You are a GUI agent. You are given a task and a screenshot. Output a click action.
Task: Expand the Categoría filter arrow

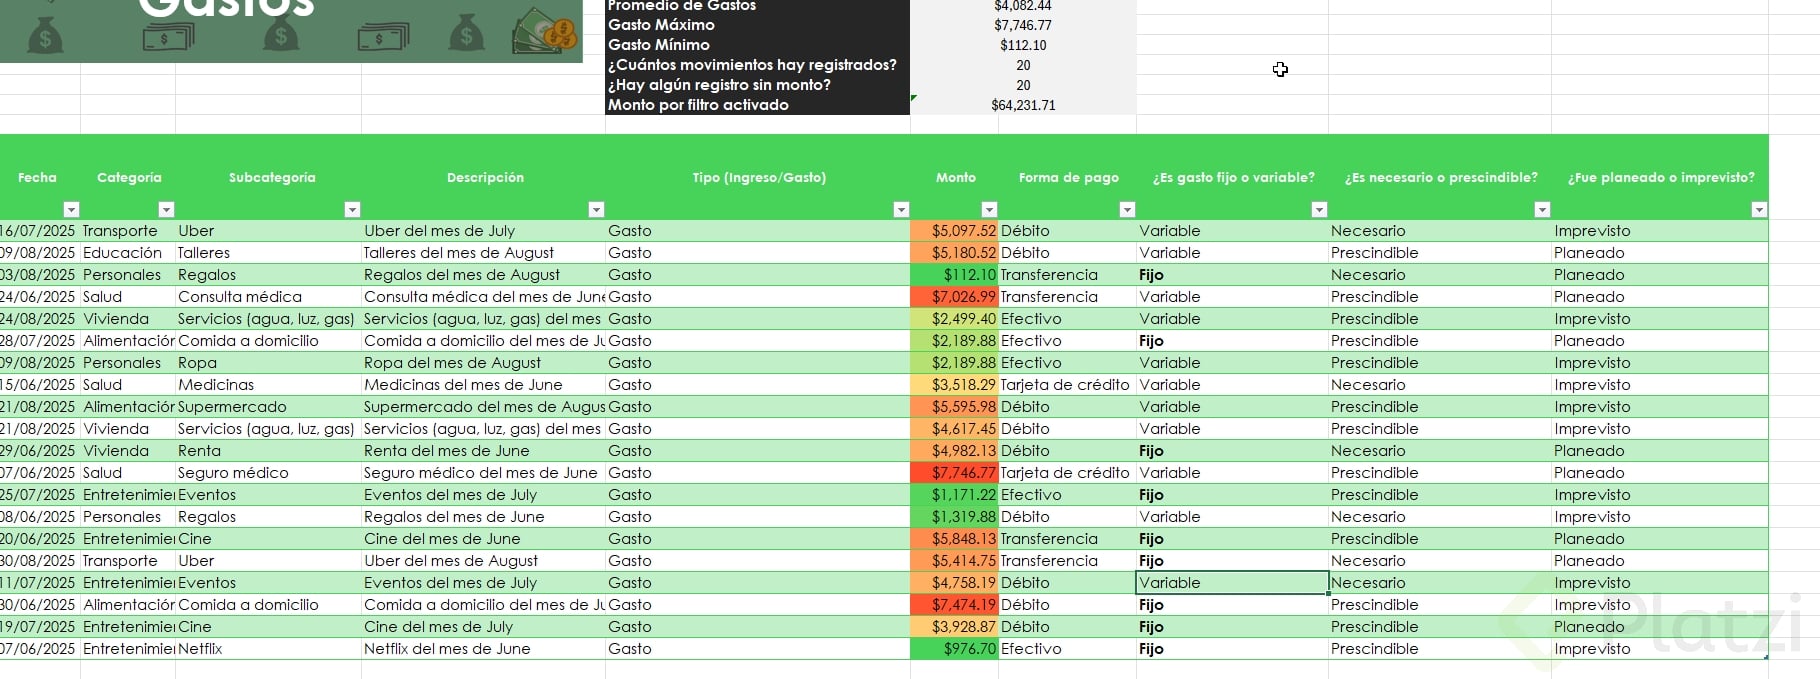(166, 209)
